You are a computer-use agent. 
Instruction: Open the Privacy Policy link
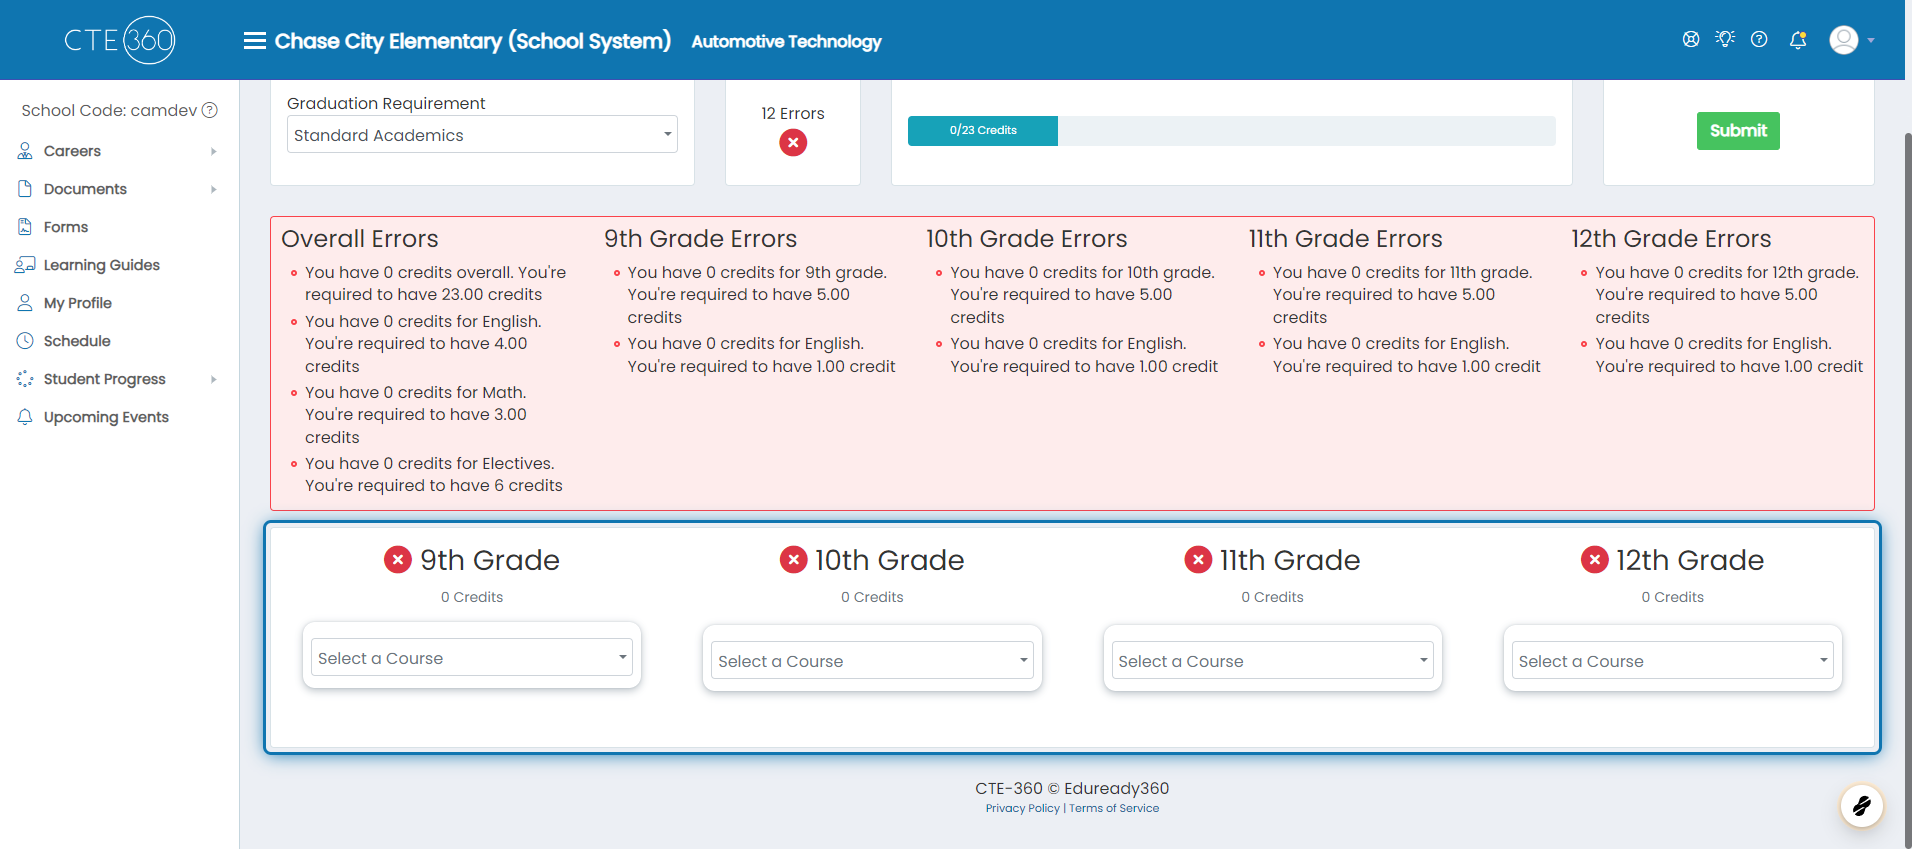coord(1022,808)
